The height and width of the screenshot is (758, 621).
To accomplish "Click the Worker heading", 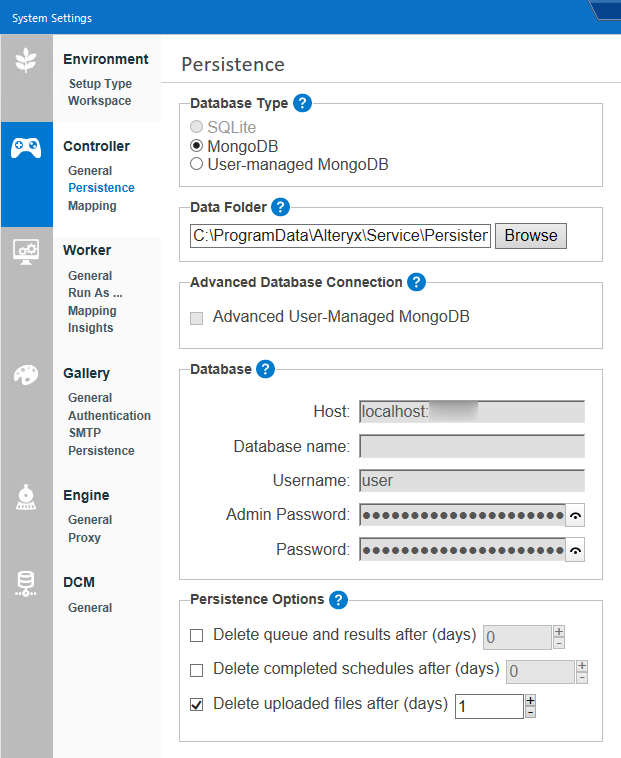I will (x=87, y=250).
